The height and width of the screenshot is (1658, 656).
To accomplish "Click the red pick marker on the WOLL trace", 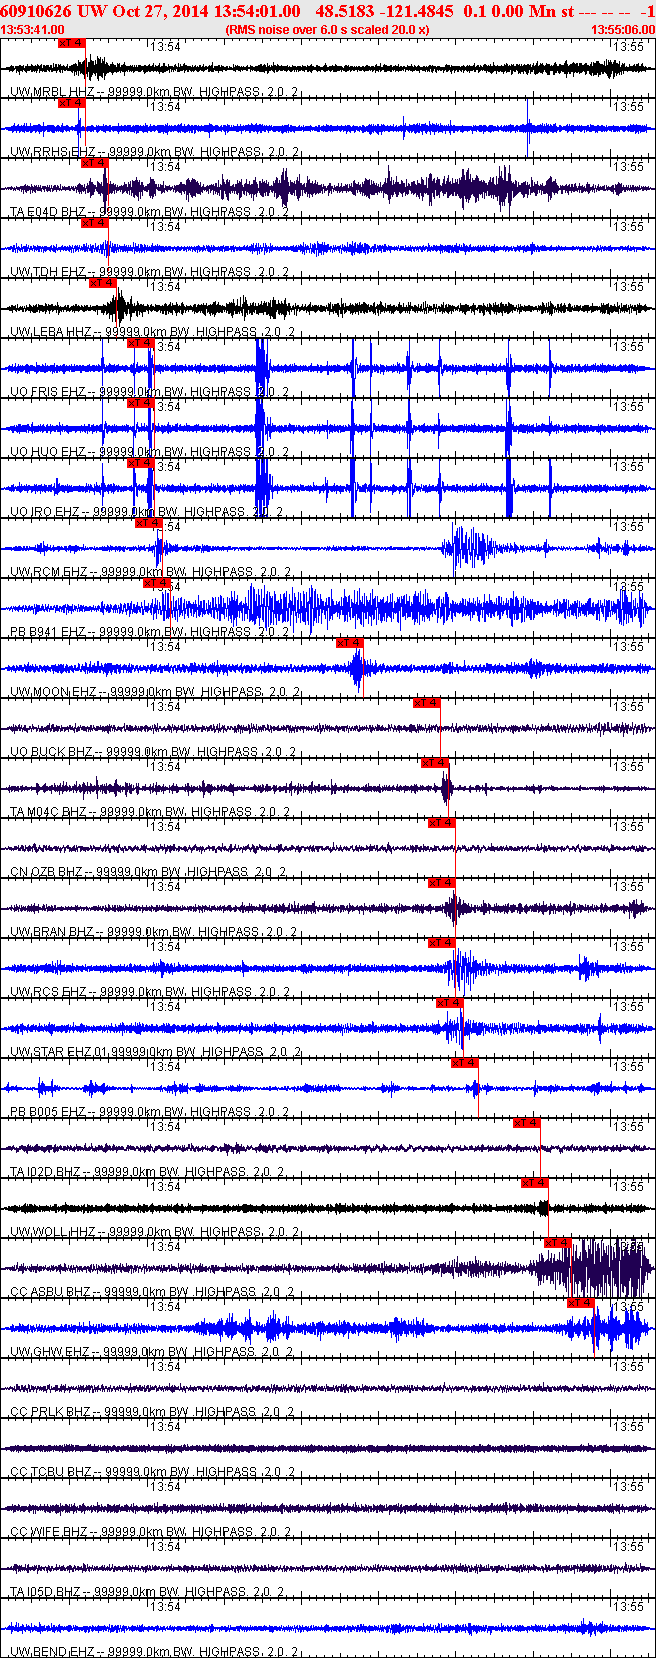I will point(535,1183).
